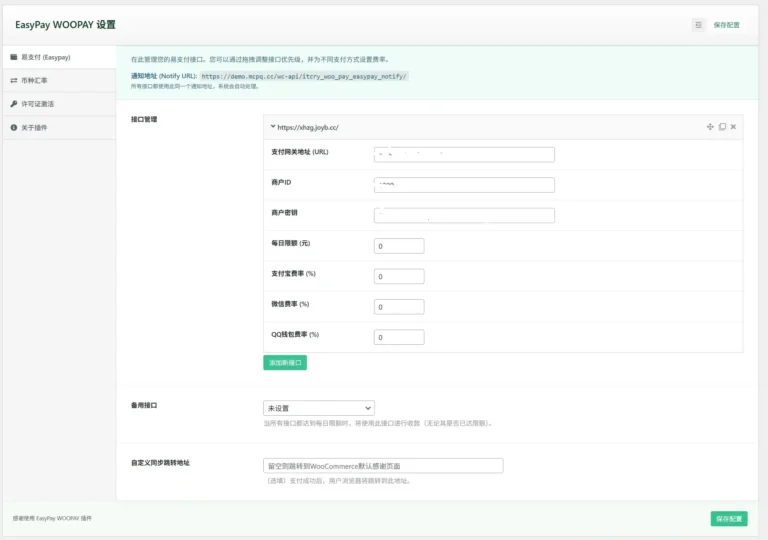Click the list icon beside top 保存配置
The height and width of the screenshot is (540, 768).
(x=698, y=25)
